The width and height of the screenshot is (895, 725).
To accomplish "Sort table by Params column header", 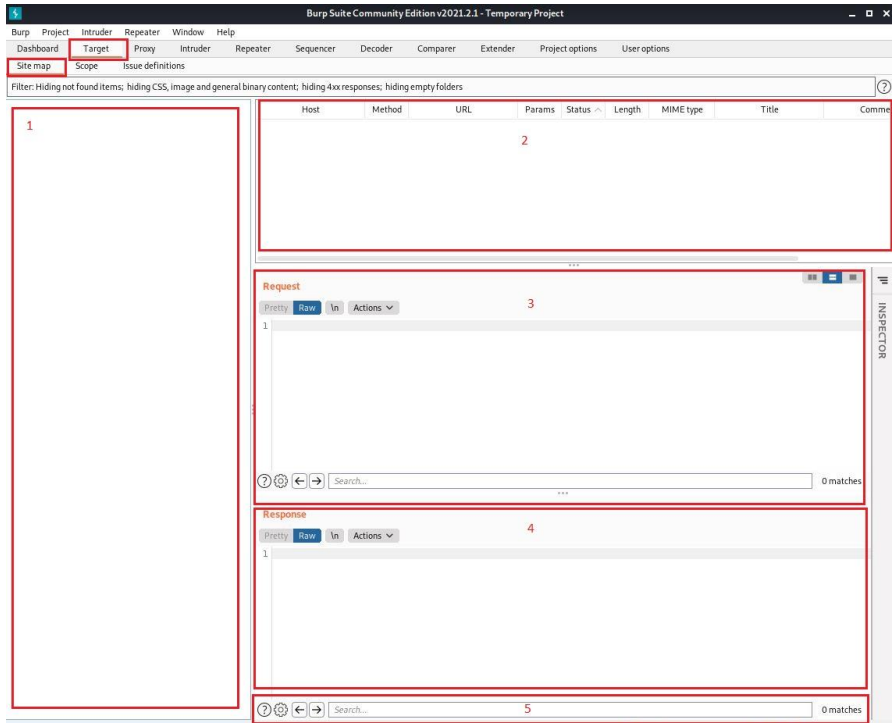I will [x=539, y=110].
